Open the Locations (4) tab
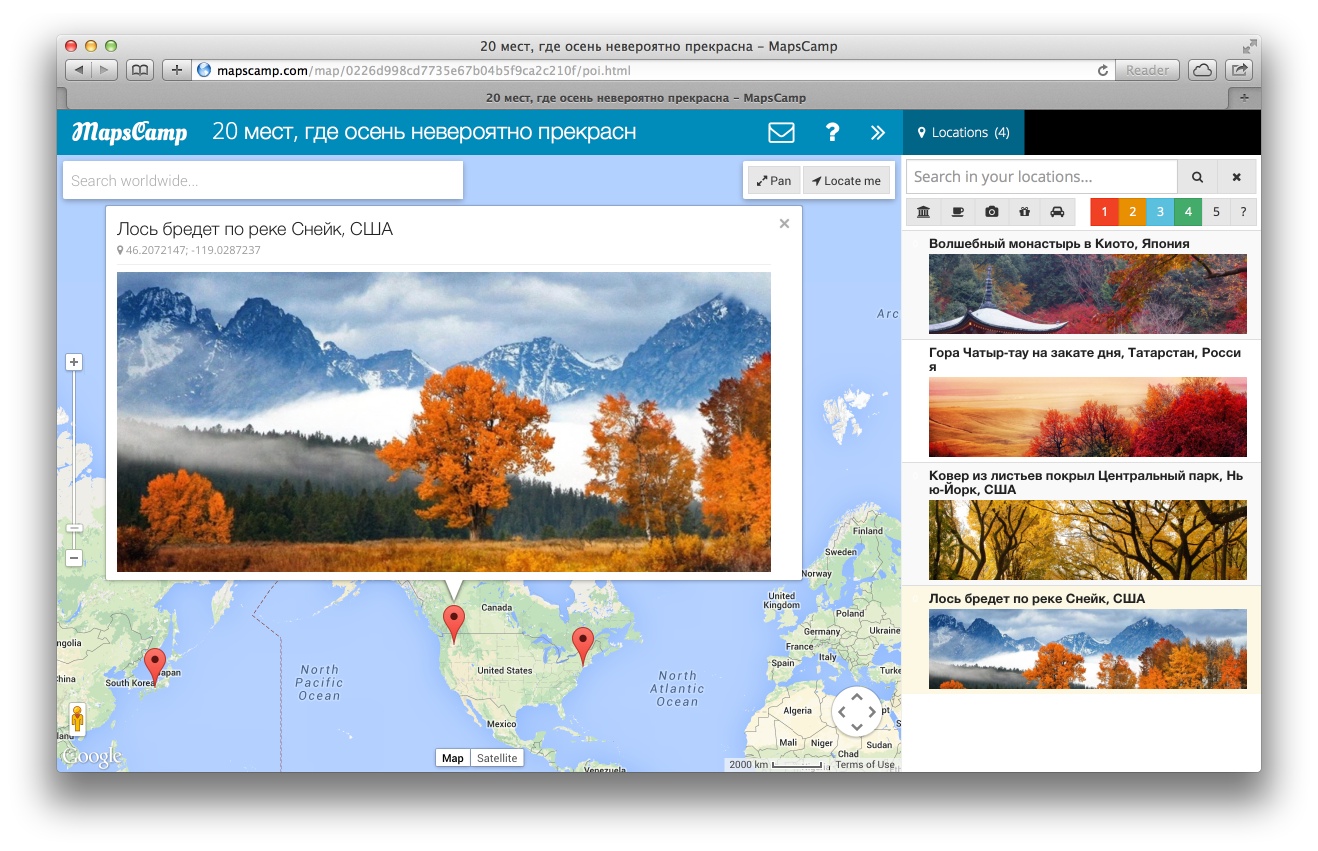This screenshot has height=851, width=1318. point(963,133)
